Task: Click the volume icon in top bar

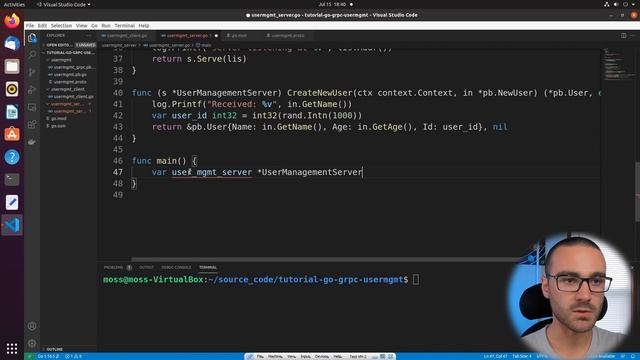Action: [x=616, y=4]
